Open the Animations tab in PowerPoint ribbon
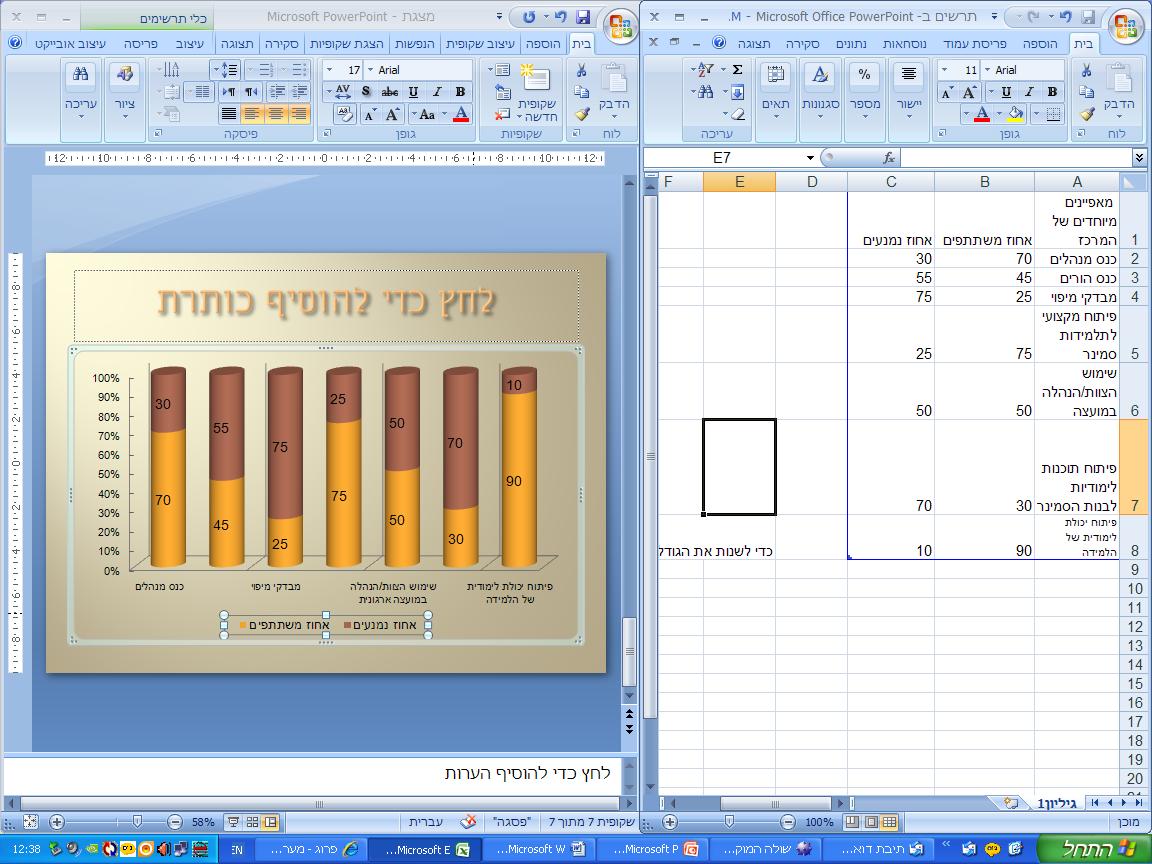Viewport: 1152px width, 864px height. [415, 43]
